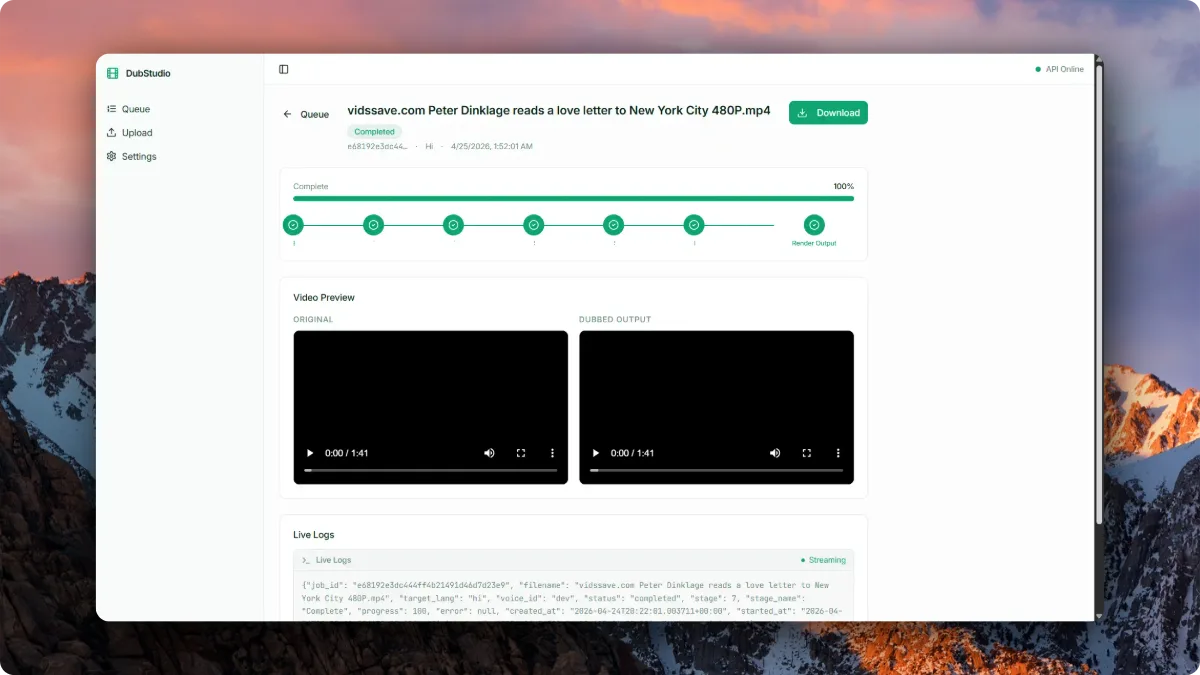Mute the original video volume
The image size is (1200, 675).
[x=489, y=453]
